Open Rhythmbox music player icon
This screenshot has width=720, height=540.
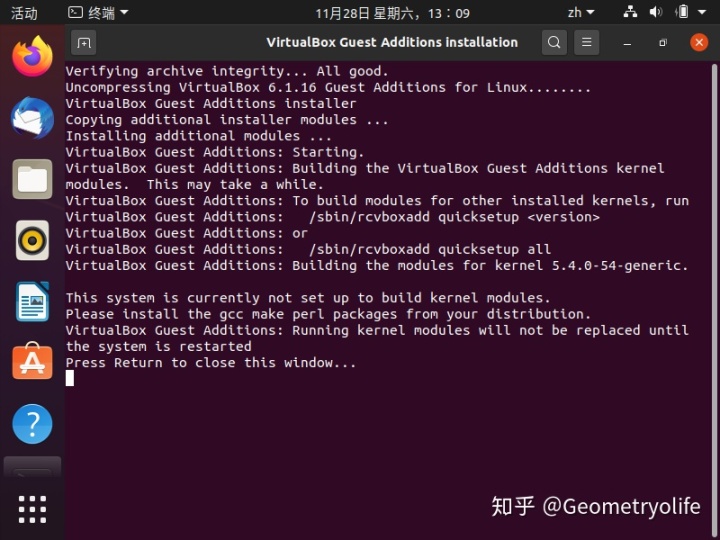pos(32,240)
